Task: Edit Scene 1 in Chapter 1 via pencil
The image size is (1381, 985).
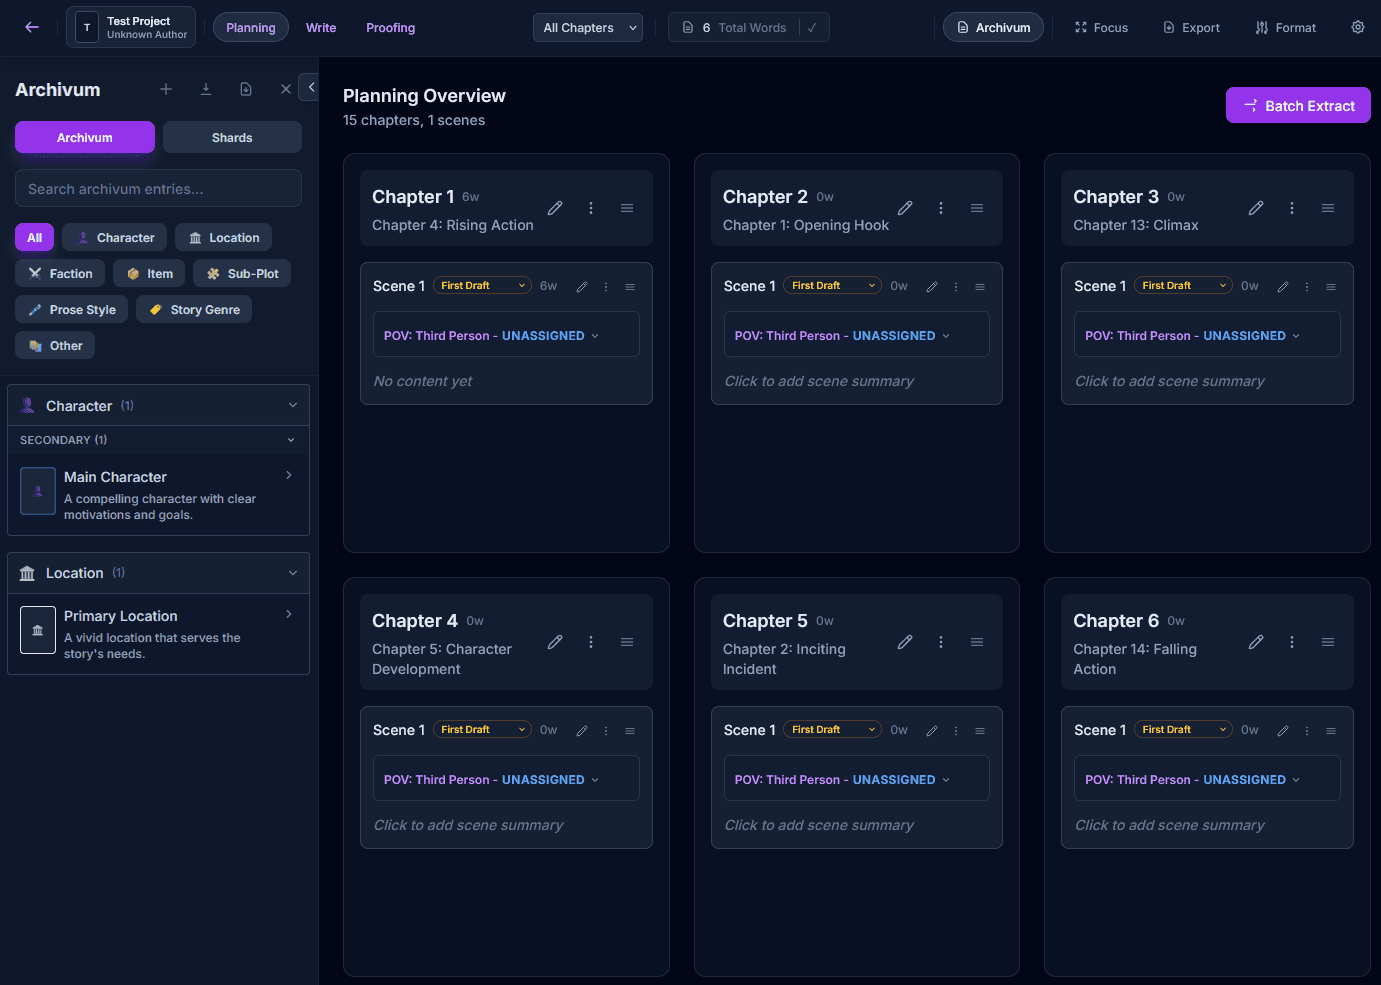Action: coord(582,287)
